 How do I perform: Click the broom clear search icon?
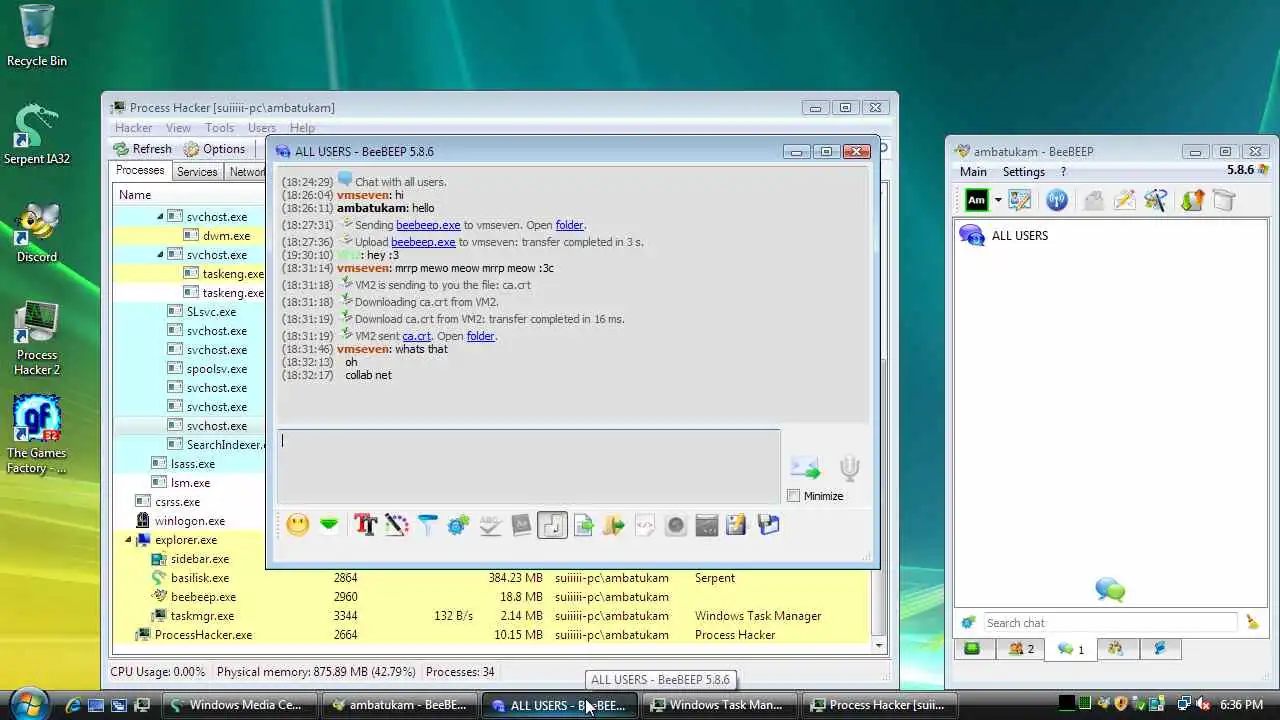click(x=1252, y=623)
